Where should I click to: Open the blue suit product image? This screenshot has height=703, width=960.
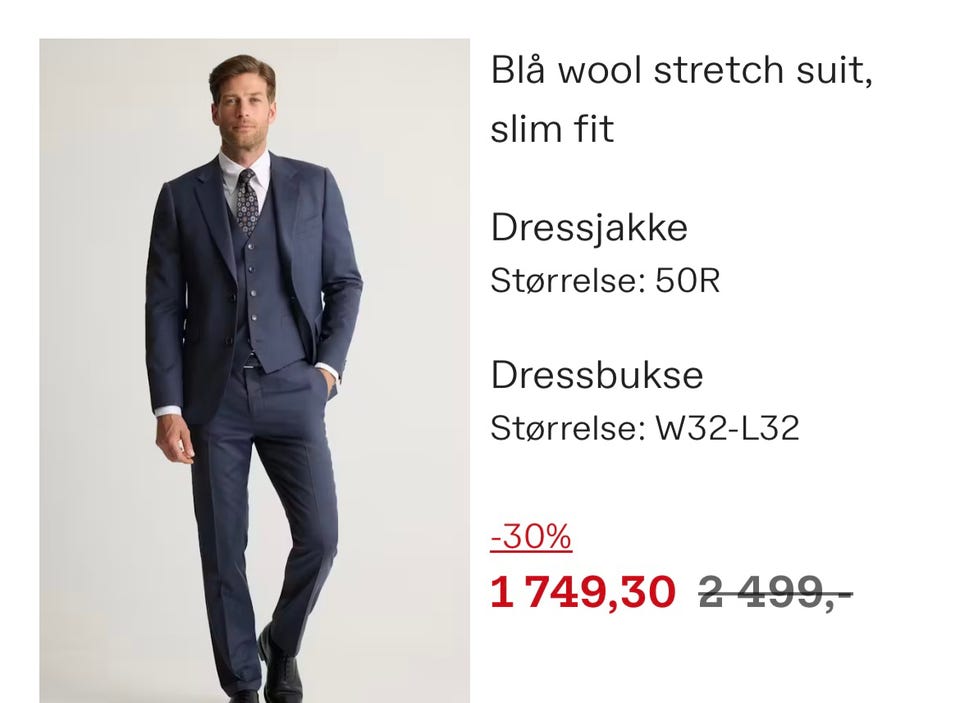coord(255,370)
